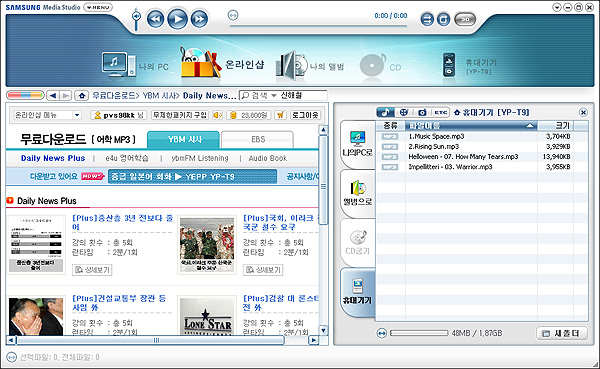
Task: Select the e4u 영어학습 submenu
Action: coord(127,158)
